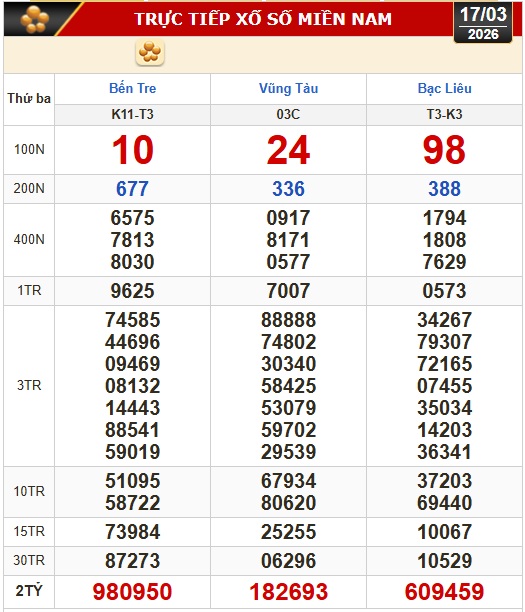This screenshot has width=525, height=612.
Task: Click Vũng Tàu 100N result 24
Action: pyautogui.click(x=288, y=150)
